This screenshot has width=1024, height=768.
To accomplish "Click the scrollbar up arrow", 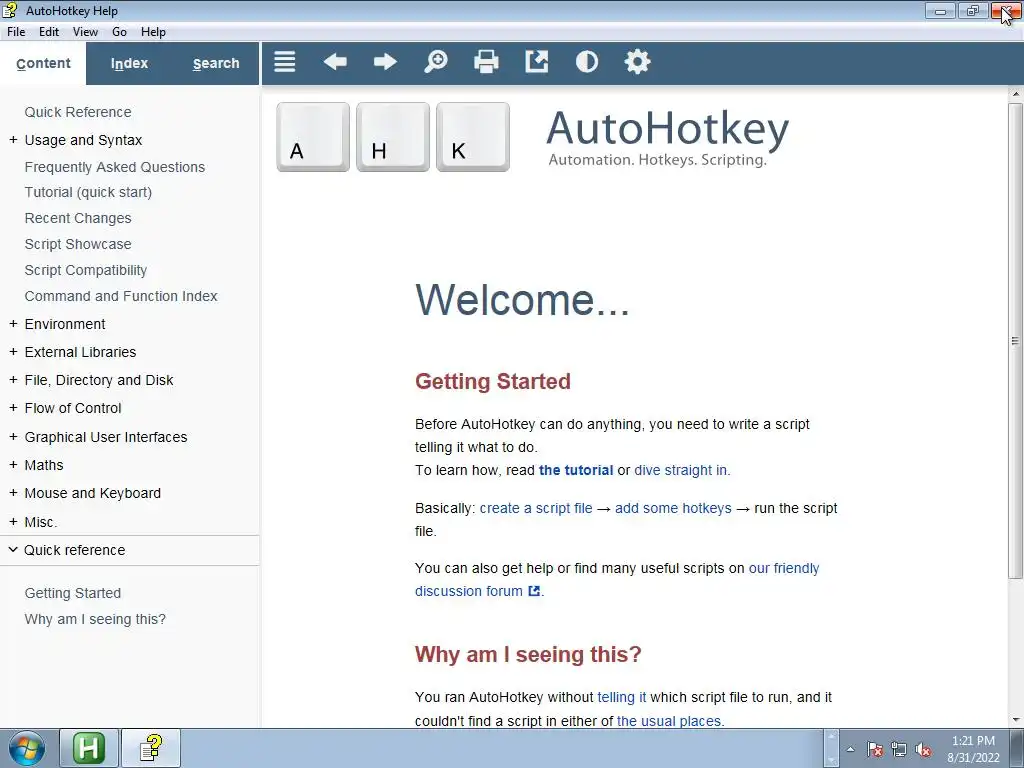I will tap(1016, 94).
